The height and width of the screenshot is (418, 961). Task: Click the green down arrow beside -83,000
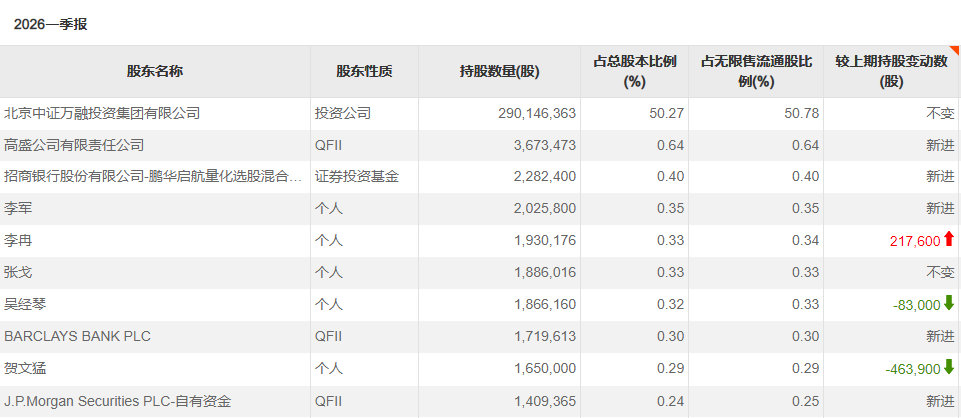point(949,303)
